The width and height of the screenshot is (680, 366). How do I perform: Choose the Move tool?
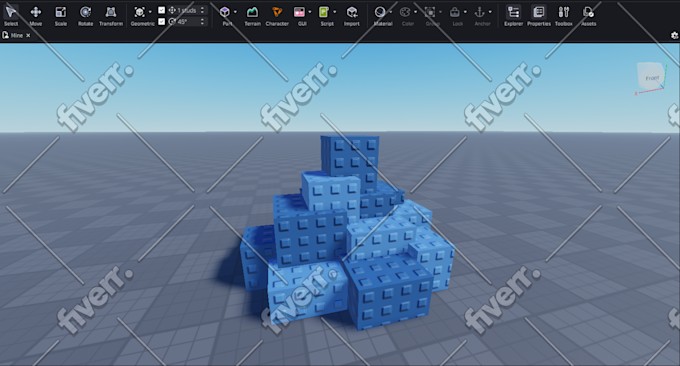tap(36, 16)
